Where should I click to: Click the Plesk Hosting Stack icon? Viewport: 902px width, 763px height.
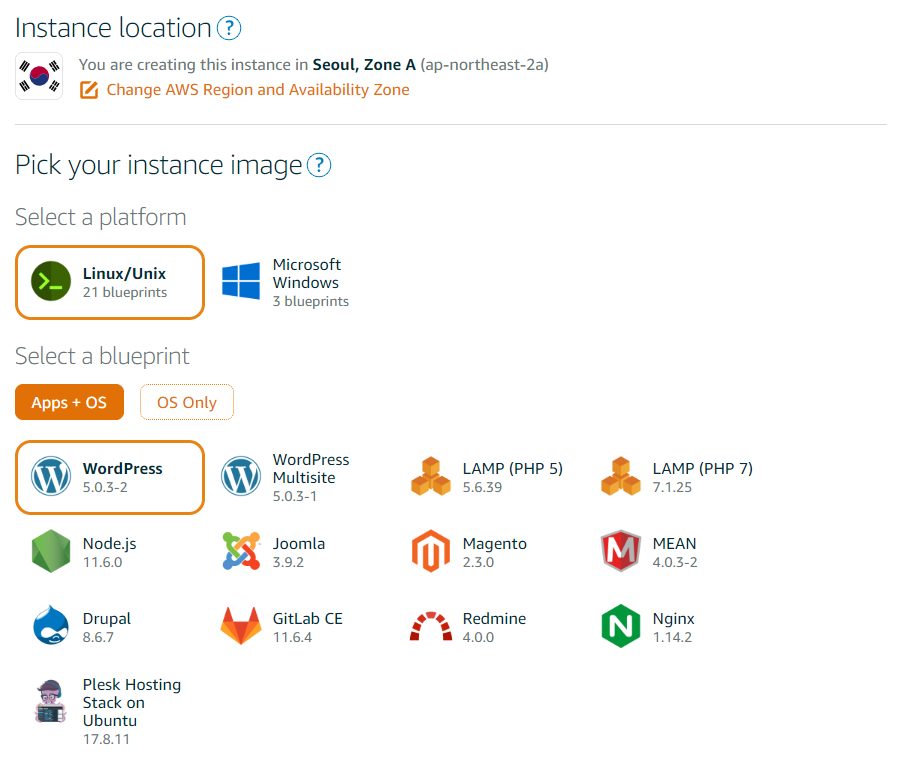coord(51,701)
